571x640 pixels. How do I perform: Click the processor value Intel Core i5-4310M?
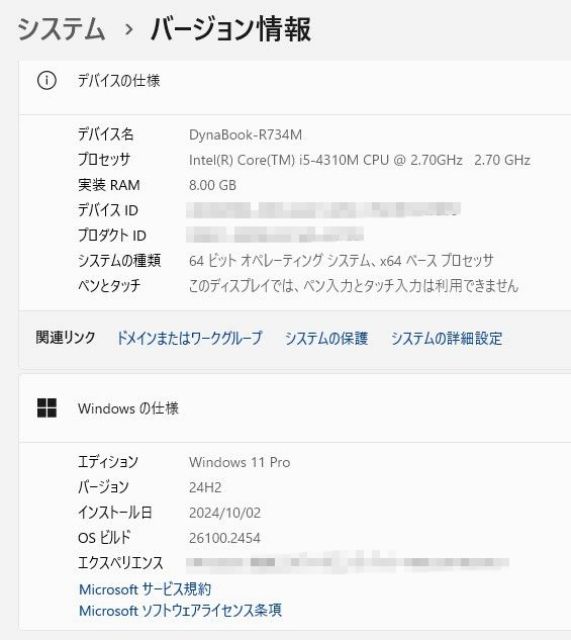(x=360, y=160)
